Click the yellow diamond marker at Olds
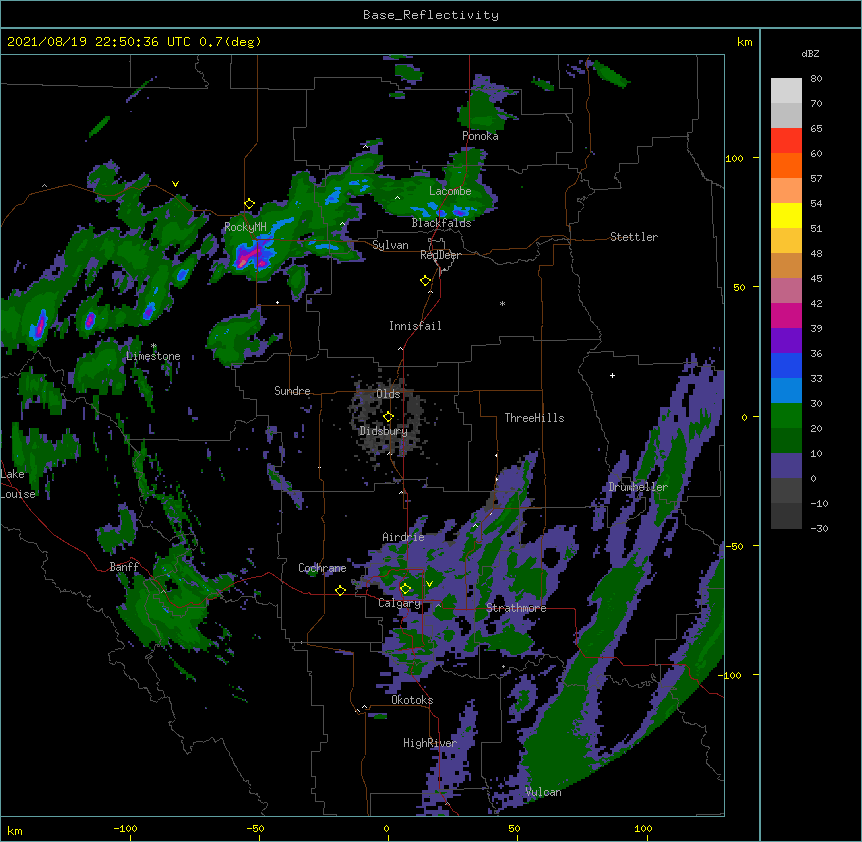The height and width of the screenshot is (842, 862). (388, 417)
